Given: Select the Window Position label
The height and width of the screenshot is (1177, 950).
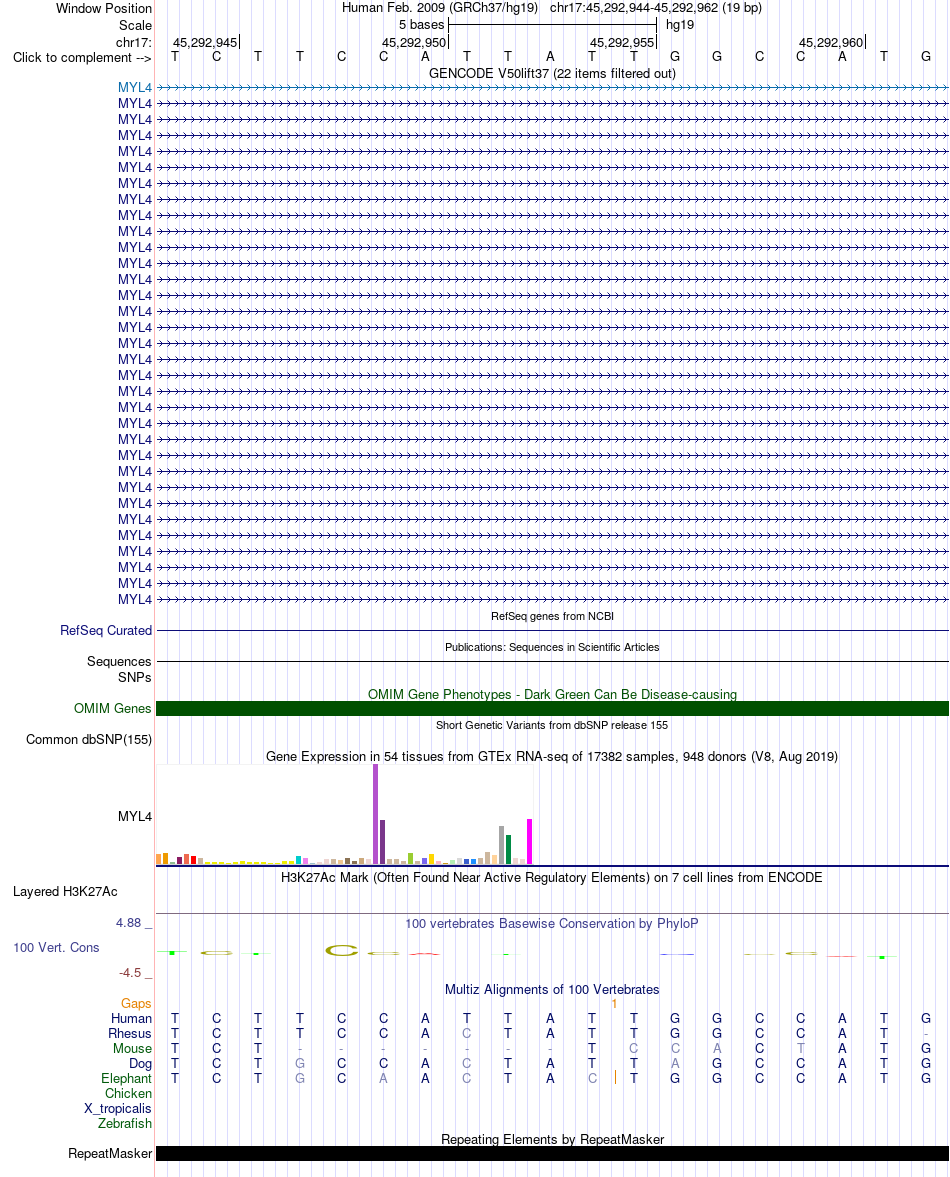Looking at the screenshot, I should click(104, 8).
